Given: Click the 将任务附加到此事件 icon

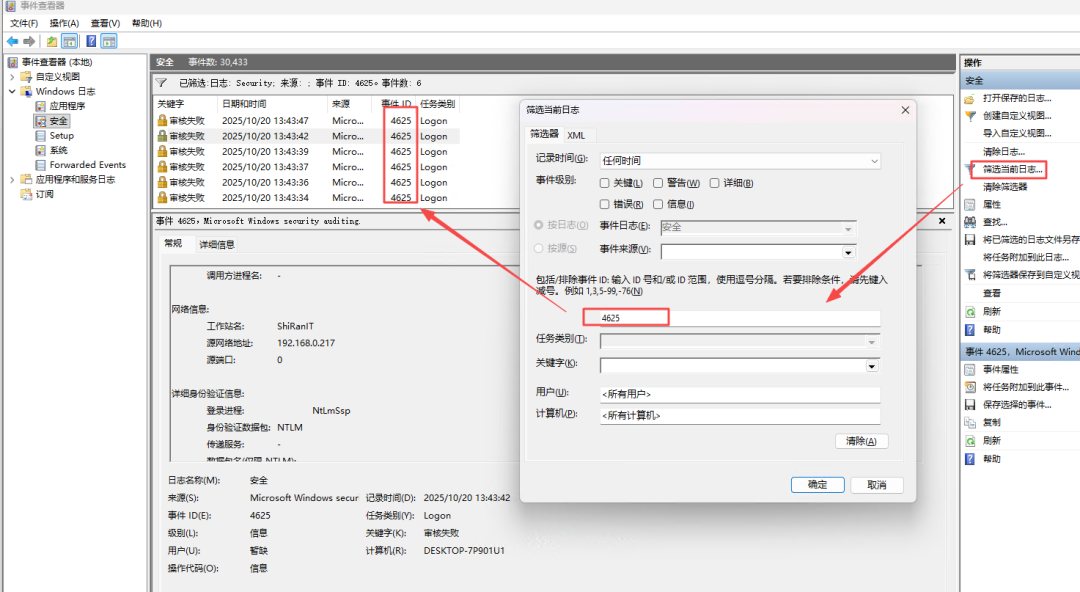Looking at the screenshot, I should pos(970,387).
